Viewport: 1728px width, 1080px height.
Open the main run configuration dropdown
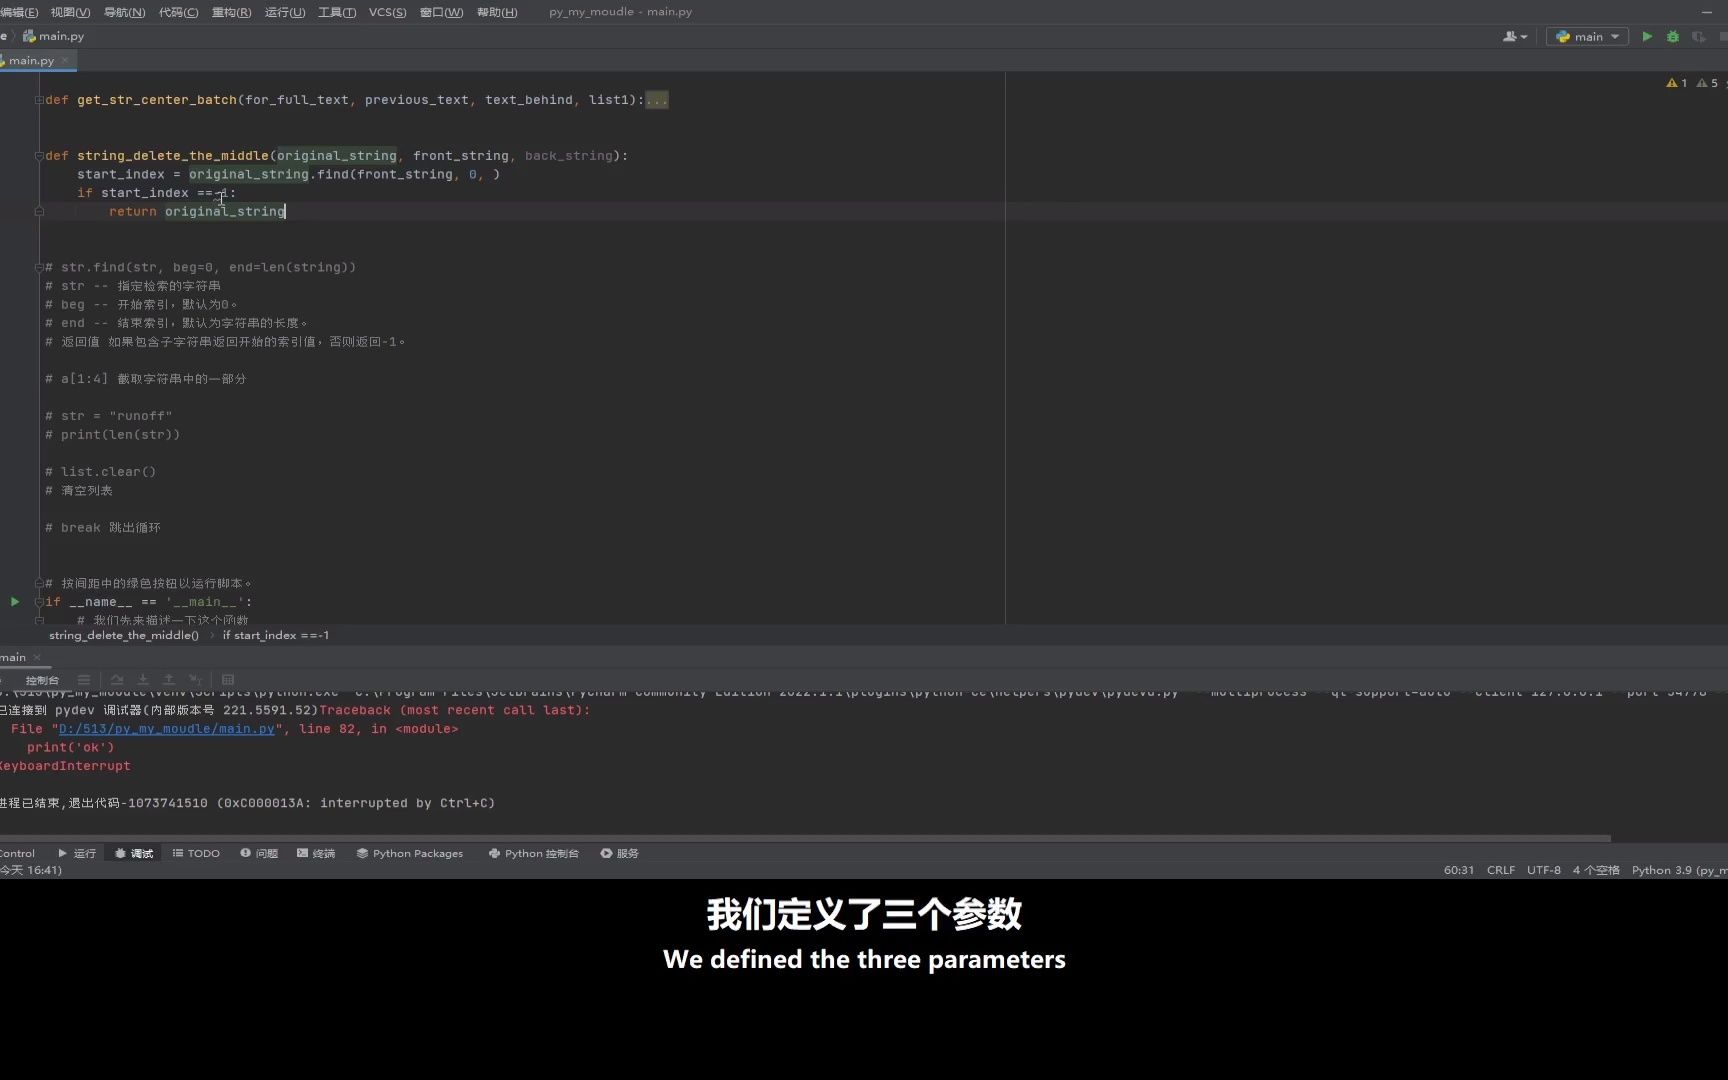pyautogui.click(x=1586, y=36)
